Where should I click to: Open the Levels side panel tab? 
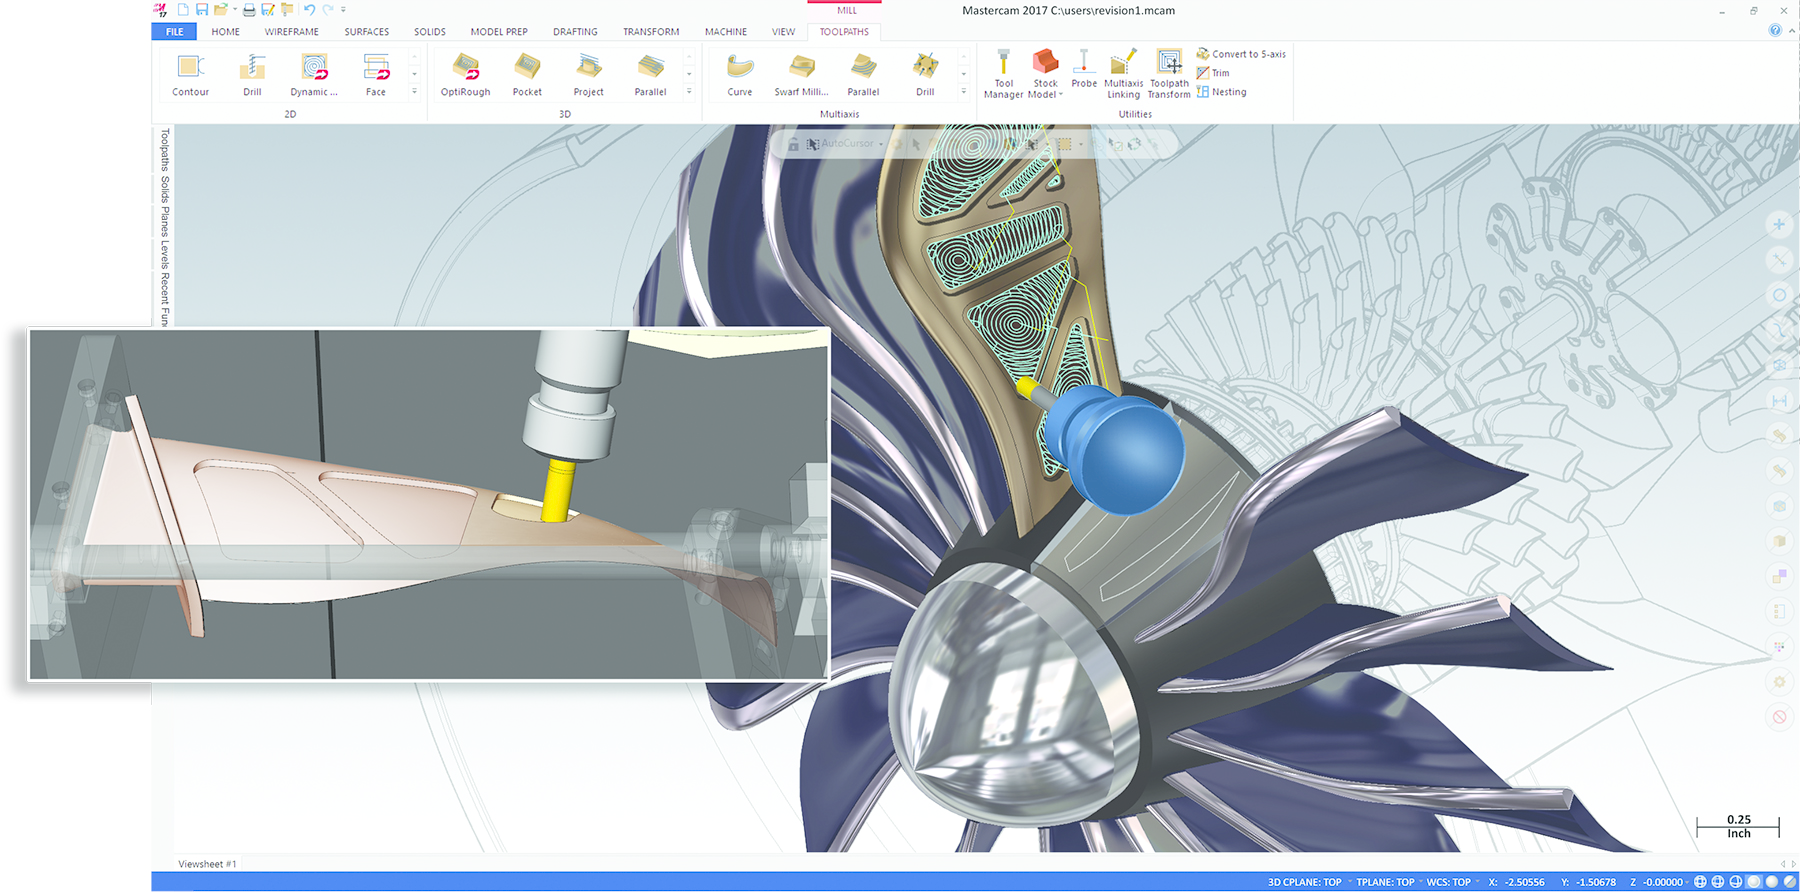[x=165, y=255]
